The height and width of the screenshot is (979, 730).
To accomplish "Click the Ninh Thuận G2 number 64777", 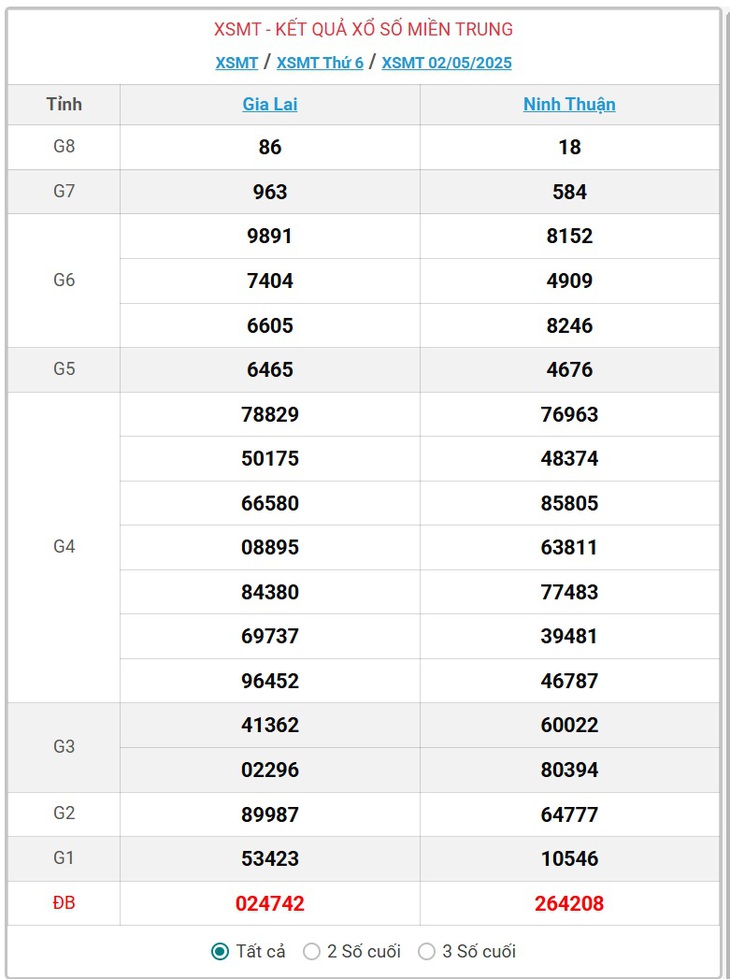I will (x=570, y=814).
